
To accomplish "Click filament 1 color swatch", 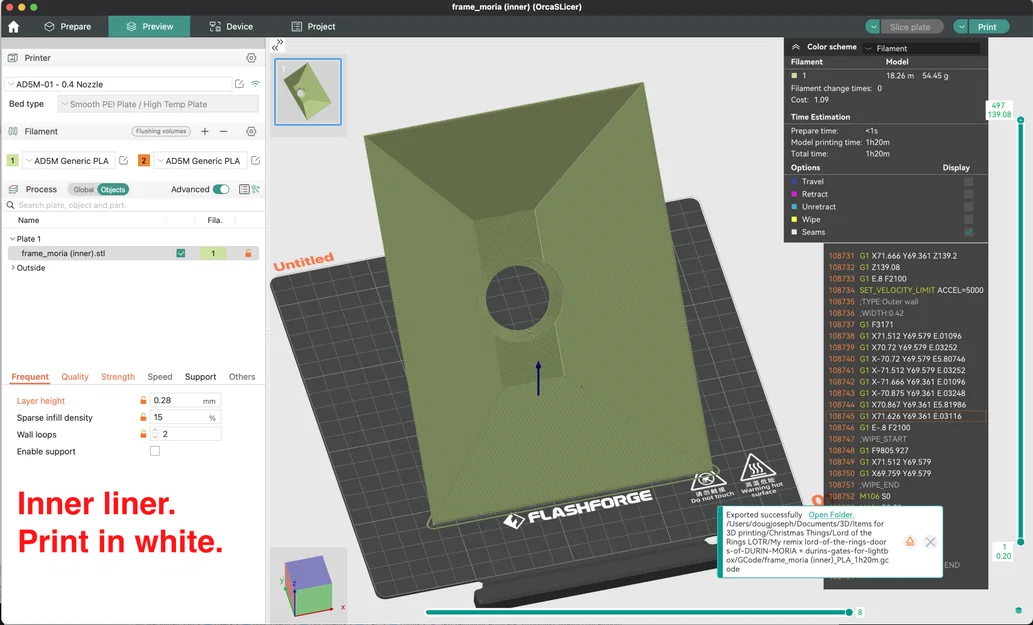I will click(13, 160).
